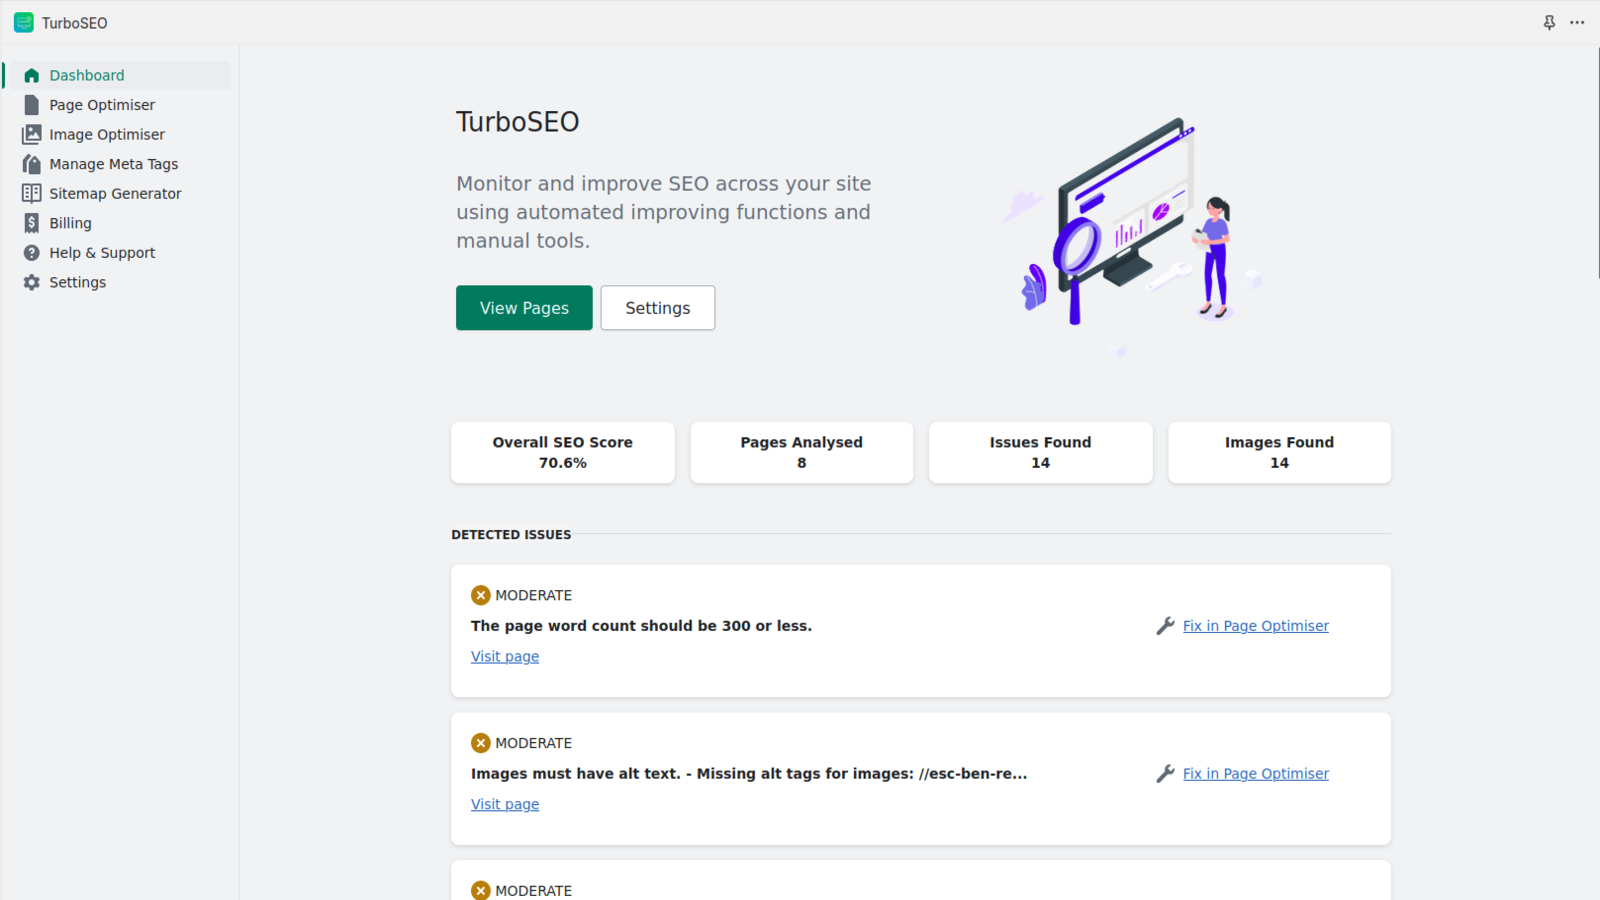Open Help & Support via the question icon
Screen dimensions: 1600x900
point(31,252)
